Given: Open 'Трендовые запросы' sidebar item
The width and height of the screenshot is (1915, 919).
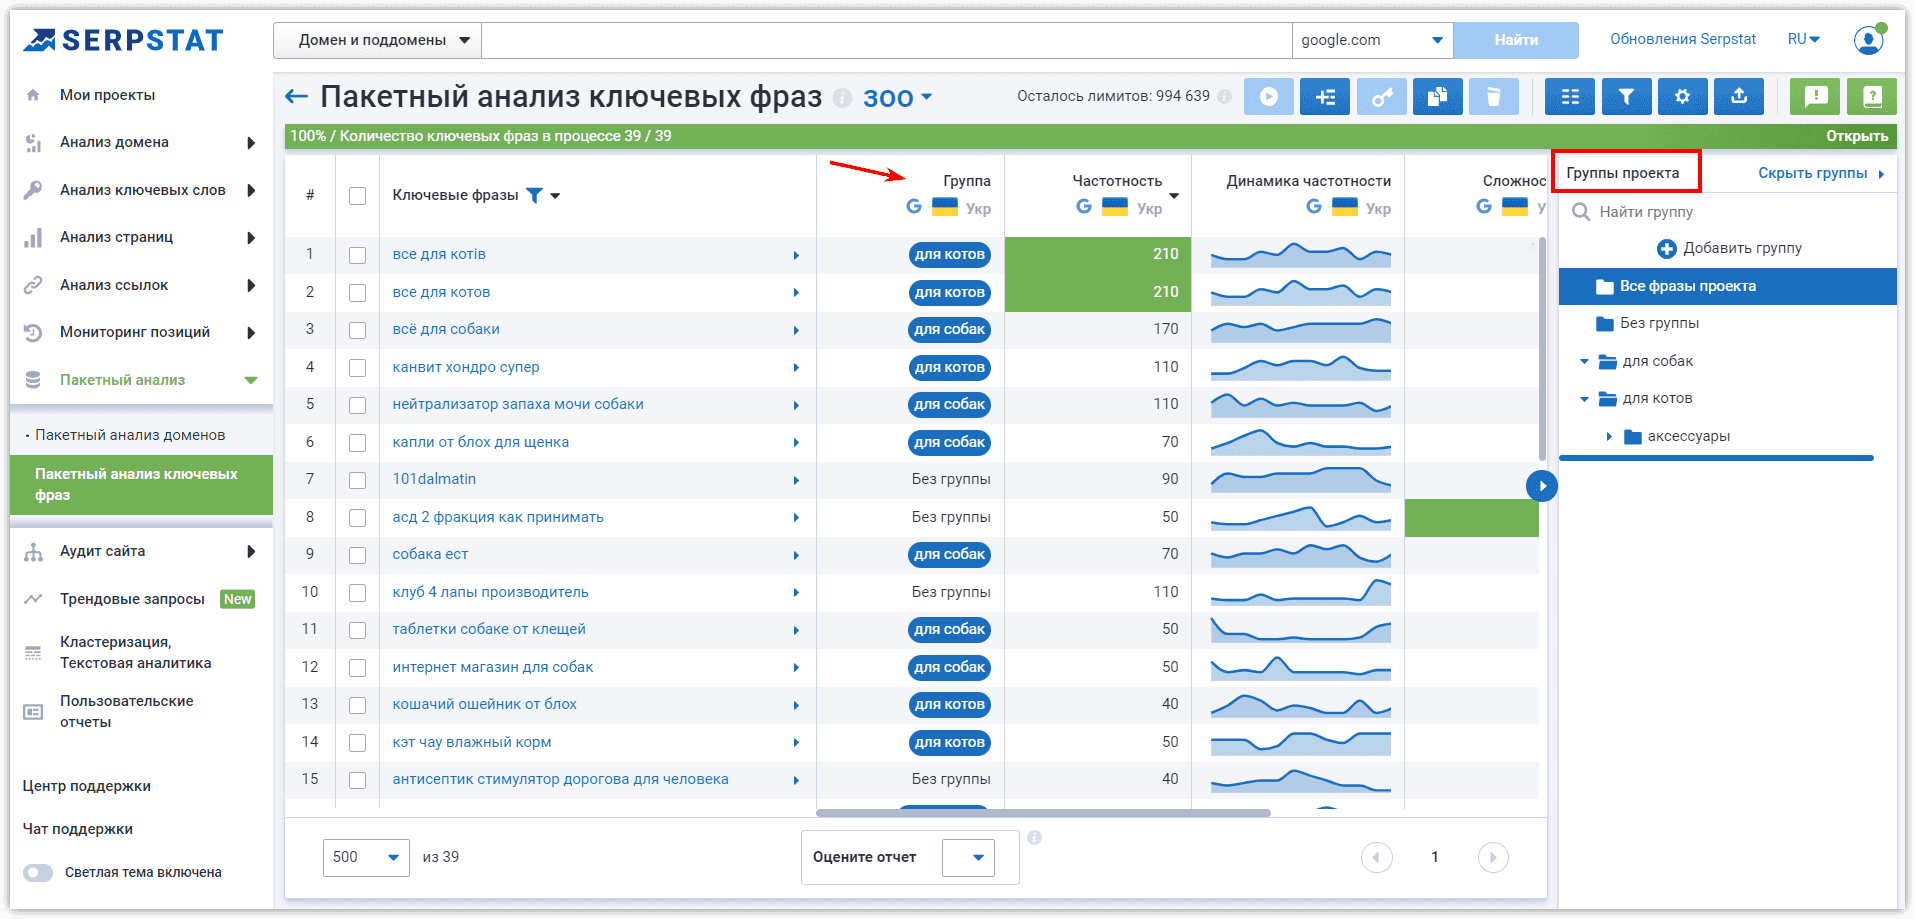Looking at the screenshot, I should 132,599.
